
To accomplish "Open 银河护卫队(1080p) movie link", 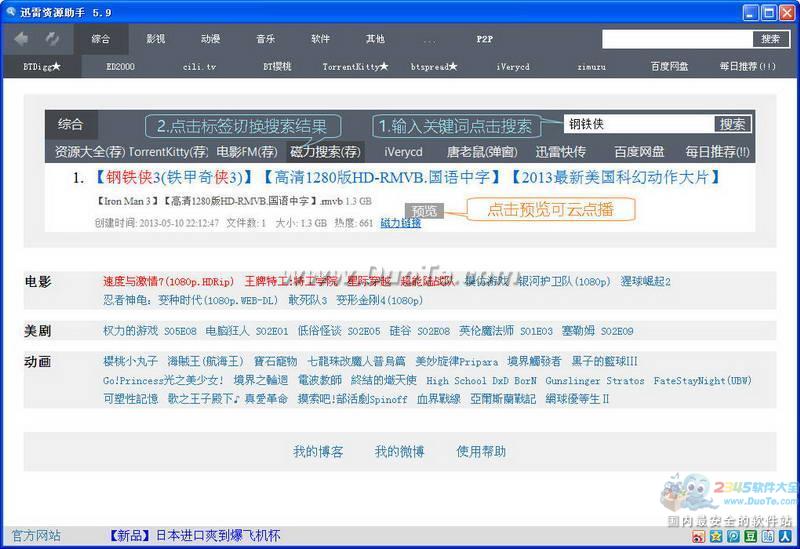I will click(x=564, y=282).
